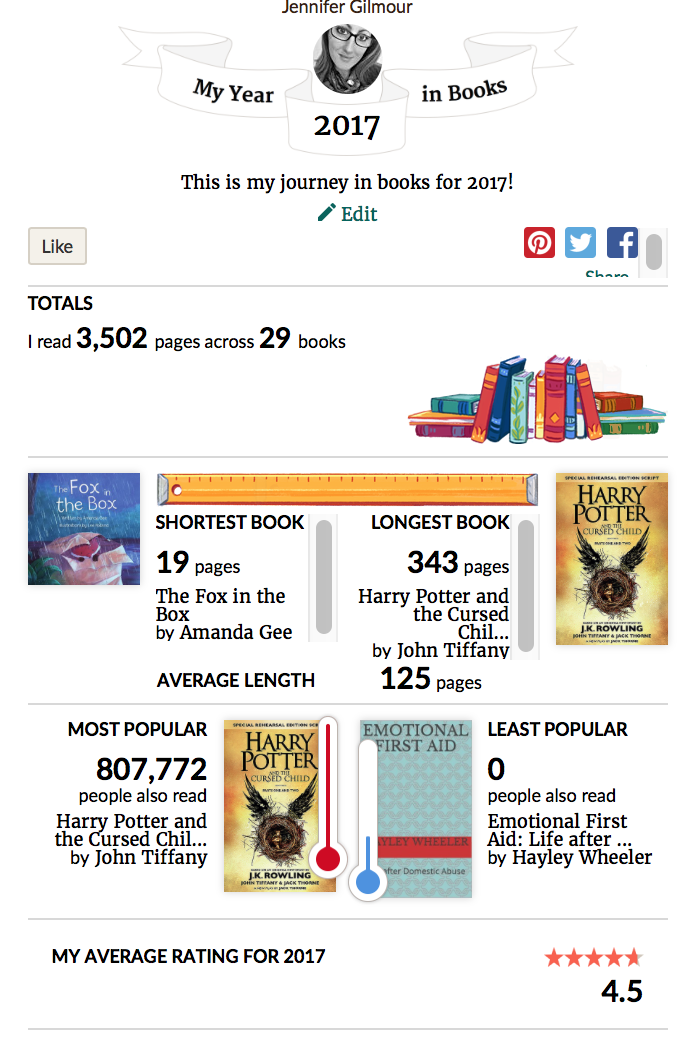This screenshot has width=688, height=1046.
Task: Click the longest book scrollbar
Action: (x=526, y=586)
